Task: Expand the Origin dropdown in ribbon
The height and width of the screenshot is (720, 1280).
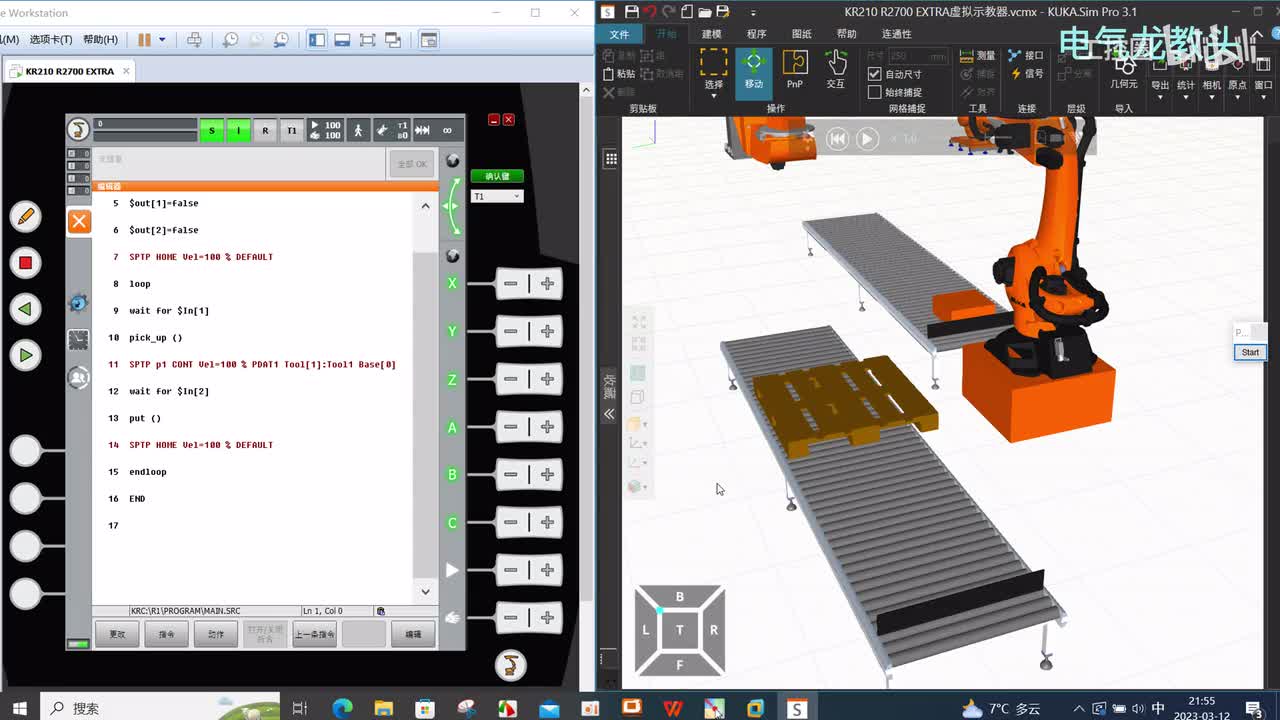Action: (1238, 96)
